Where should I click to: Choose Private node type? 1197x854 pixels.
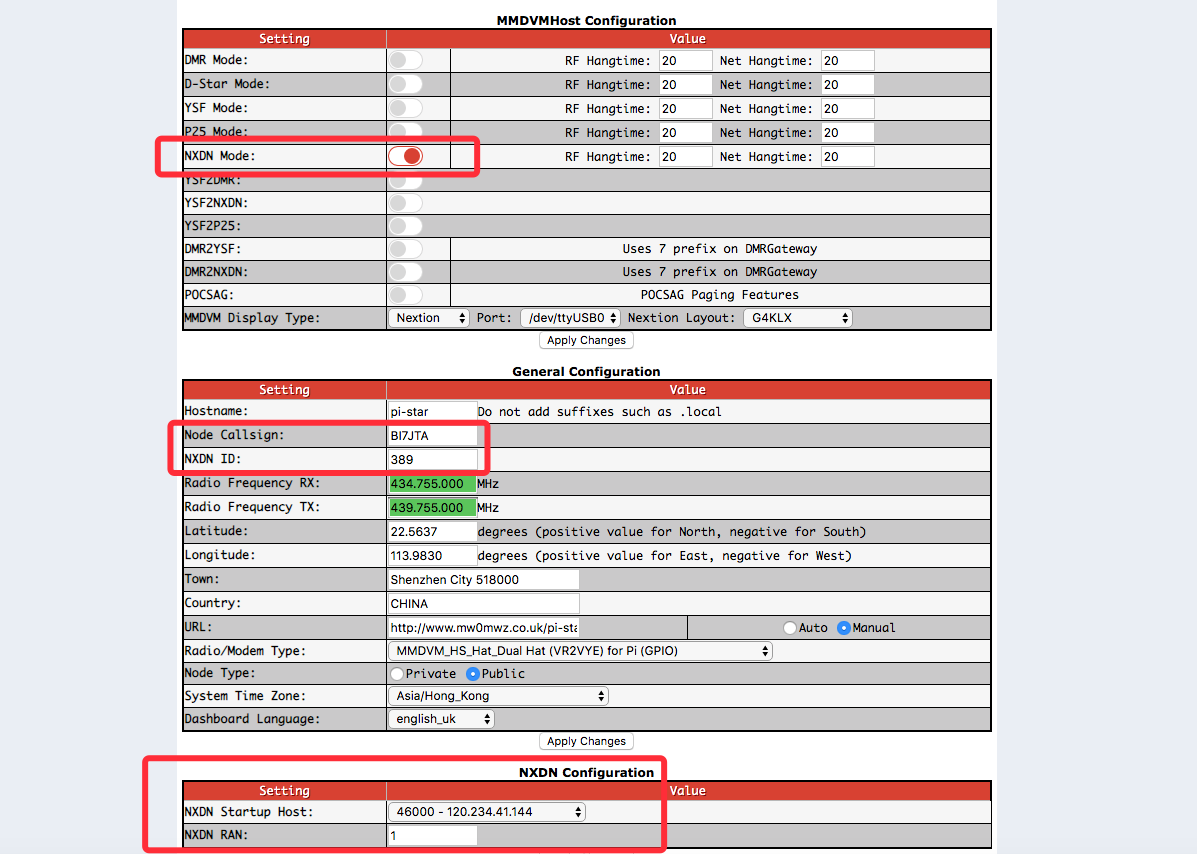pyautogui.click(x=397, y=674)
